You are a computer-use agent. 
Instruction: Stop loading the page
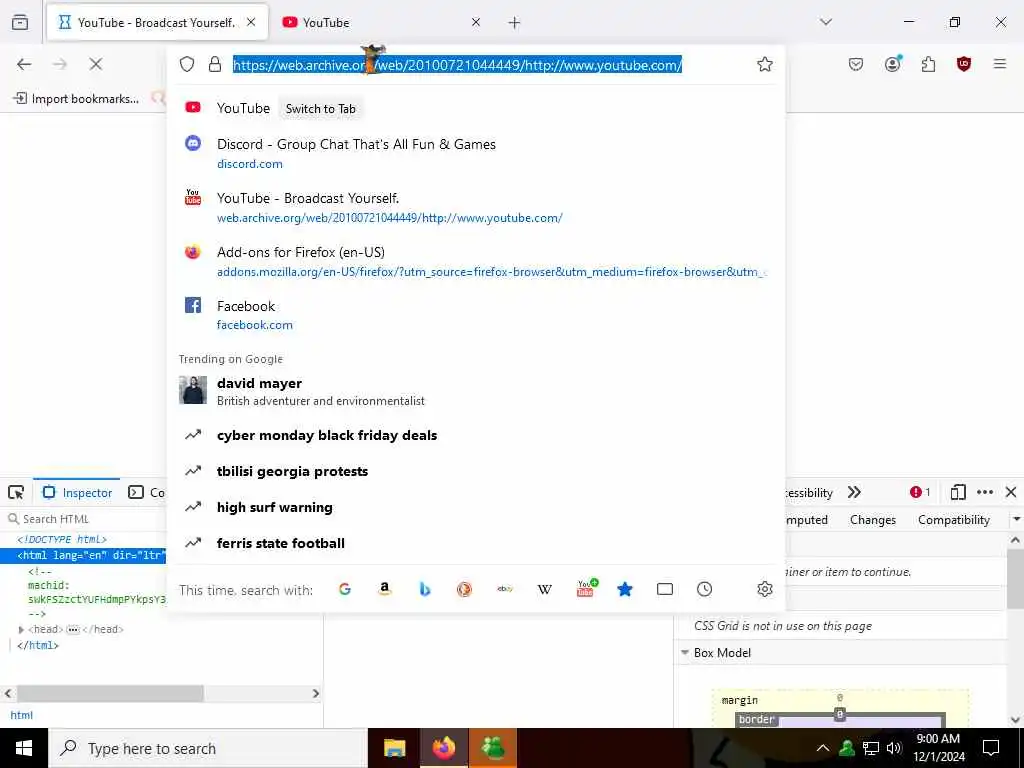pos(95,64)
